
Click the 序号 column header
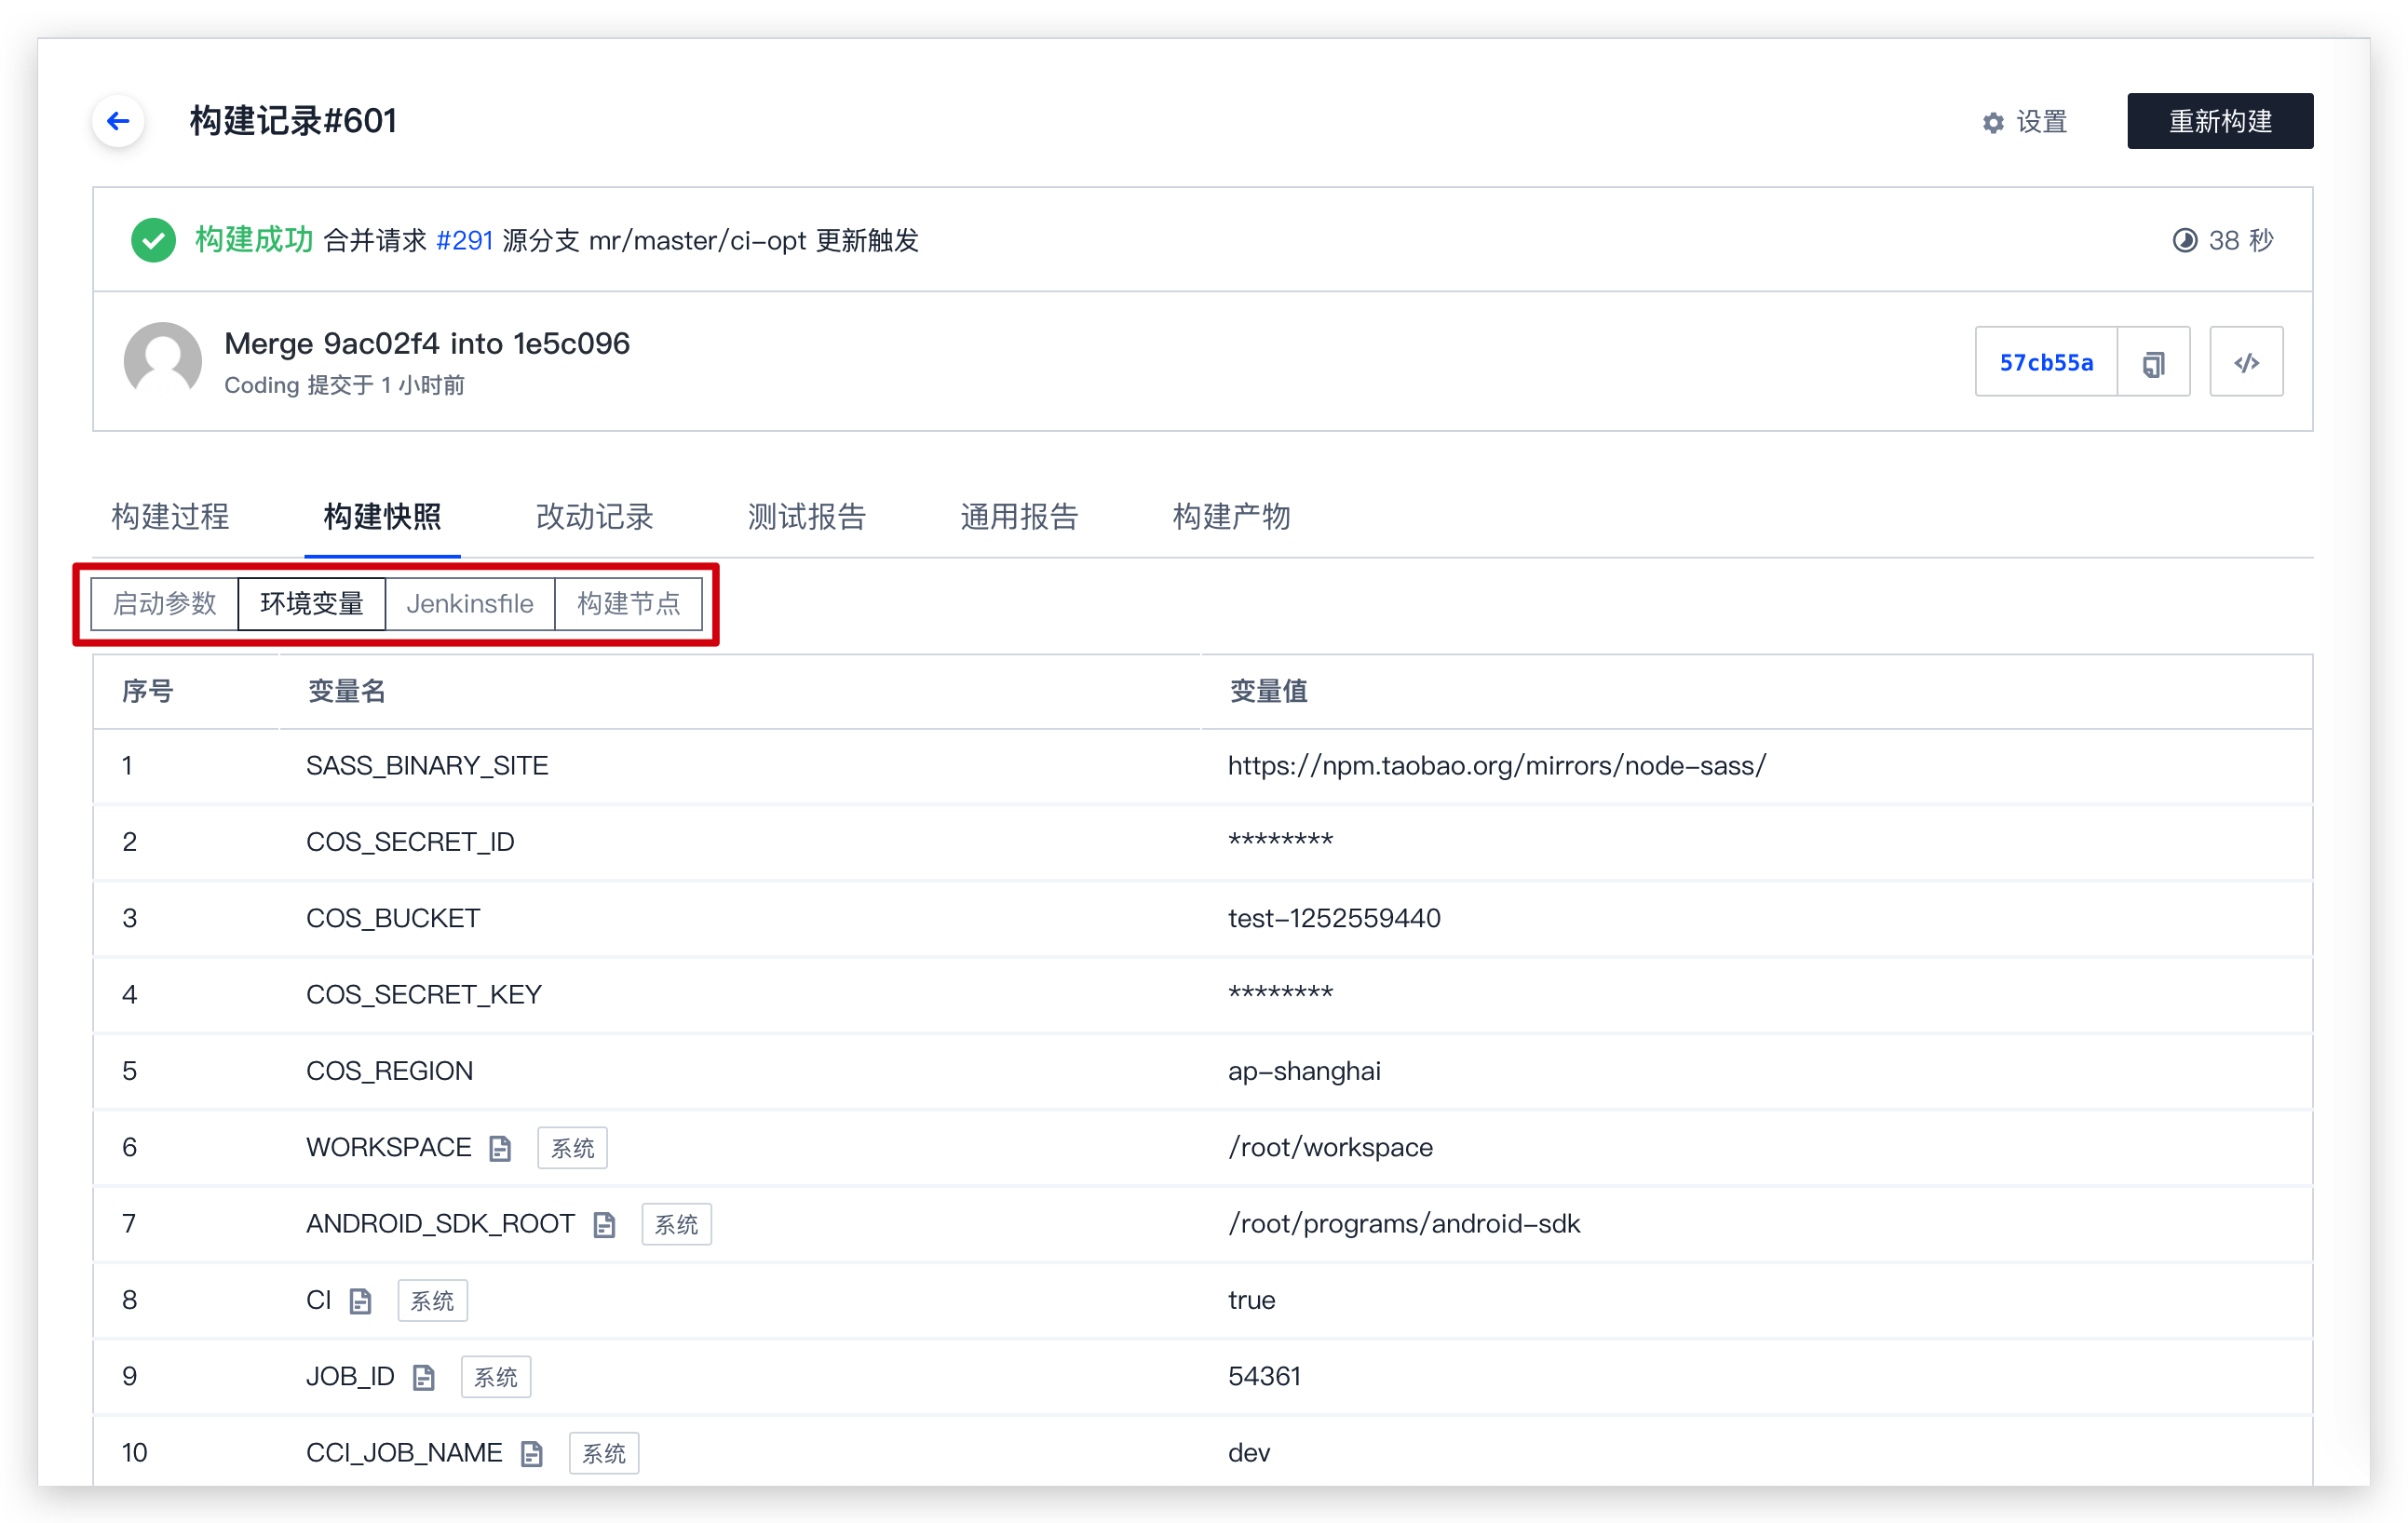tap(148, 691)
